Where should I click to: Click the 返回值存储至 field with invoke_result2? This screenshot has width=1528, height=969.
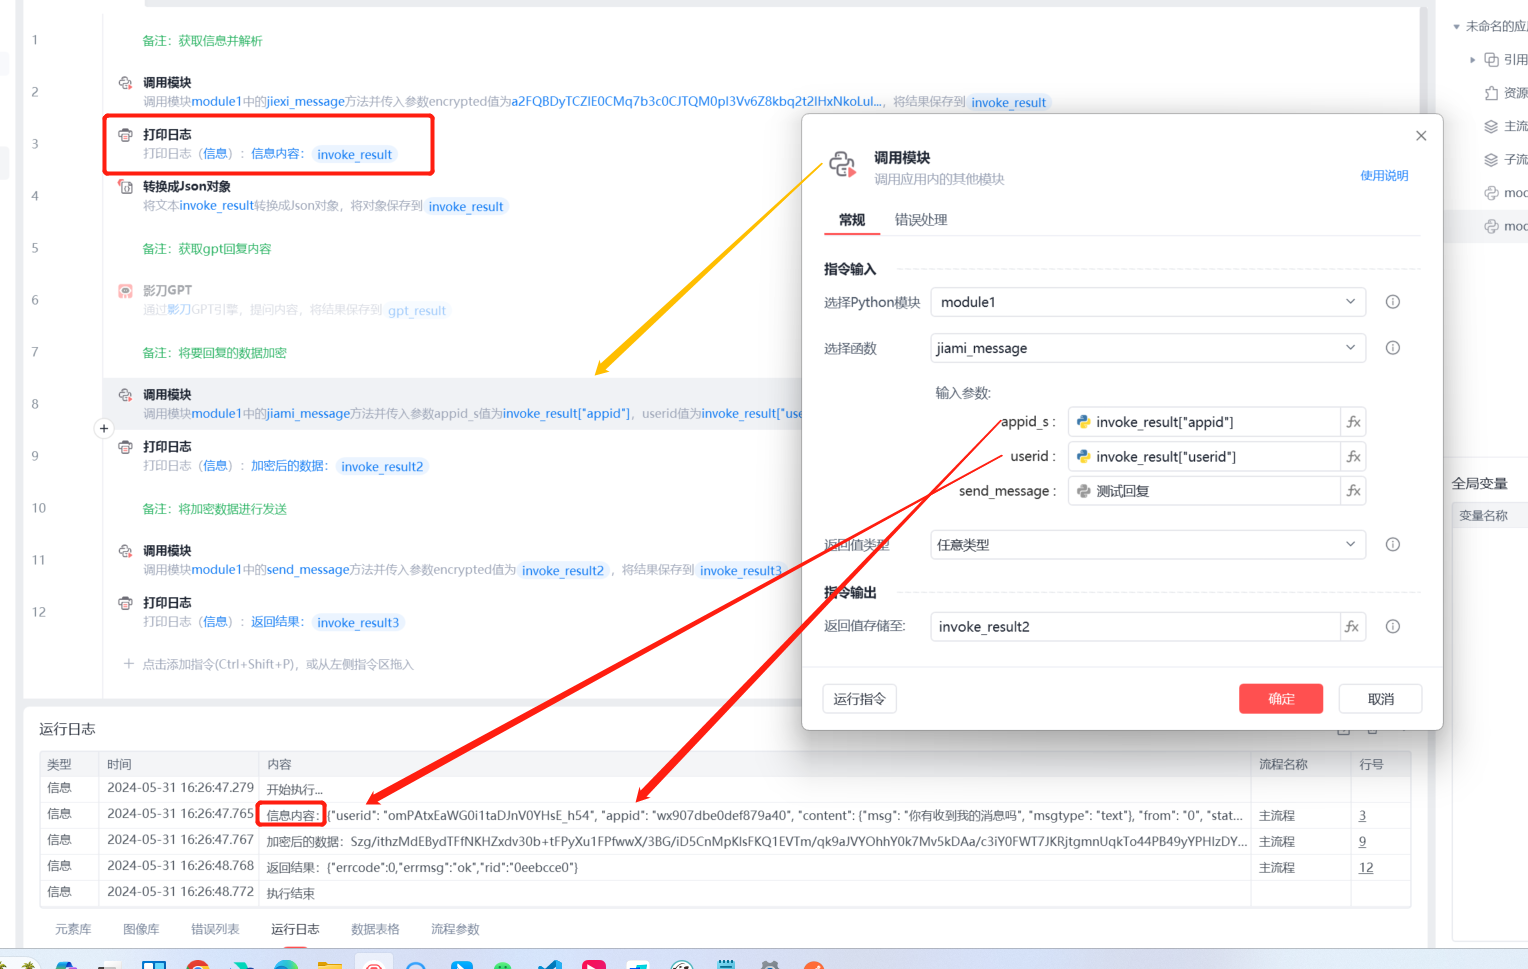1135,627
